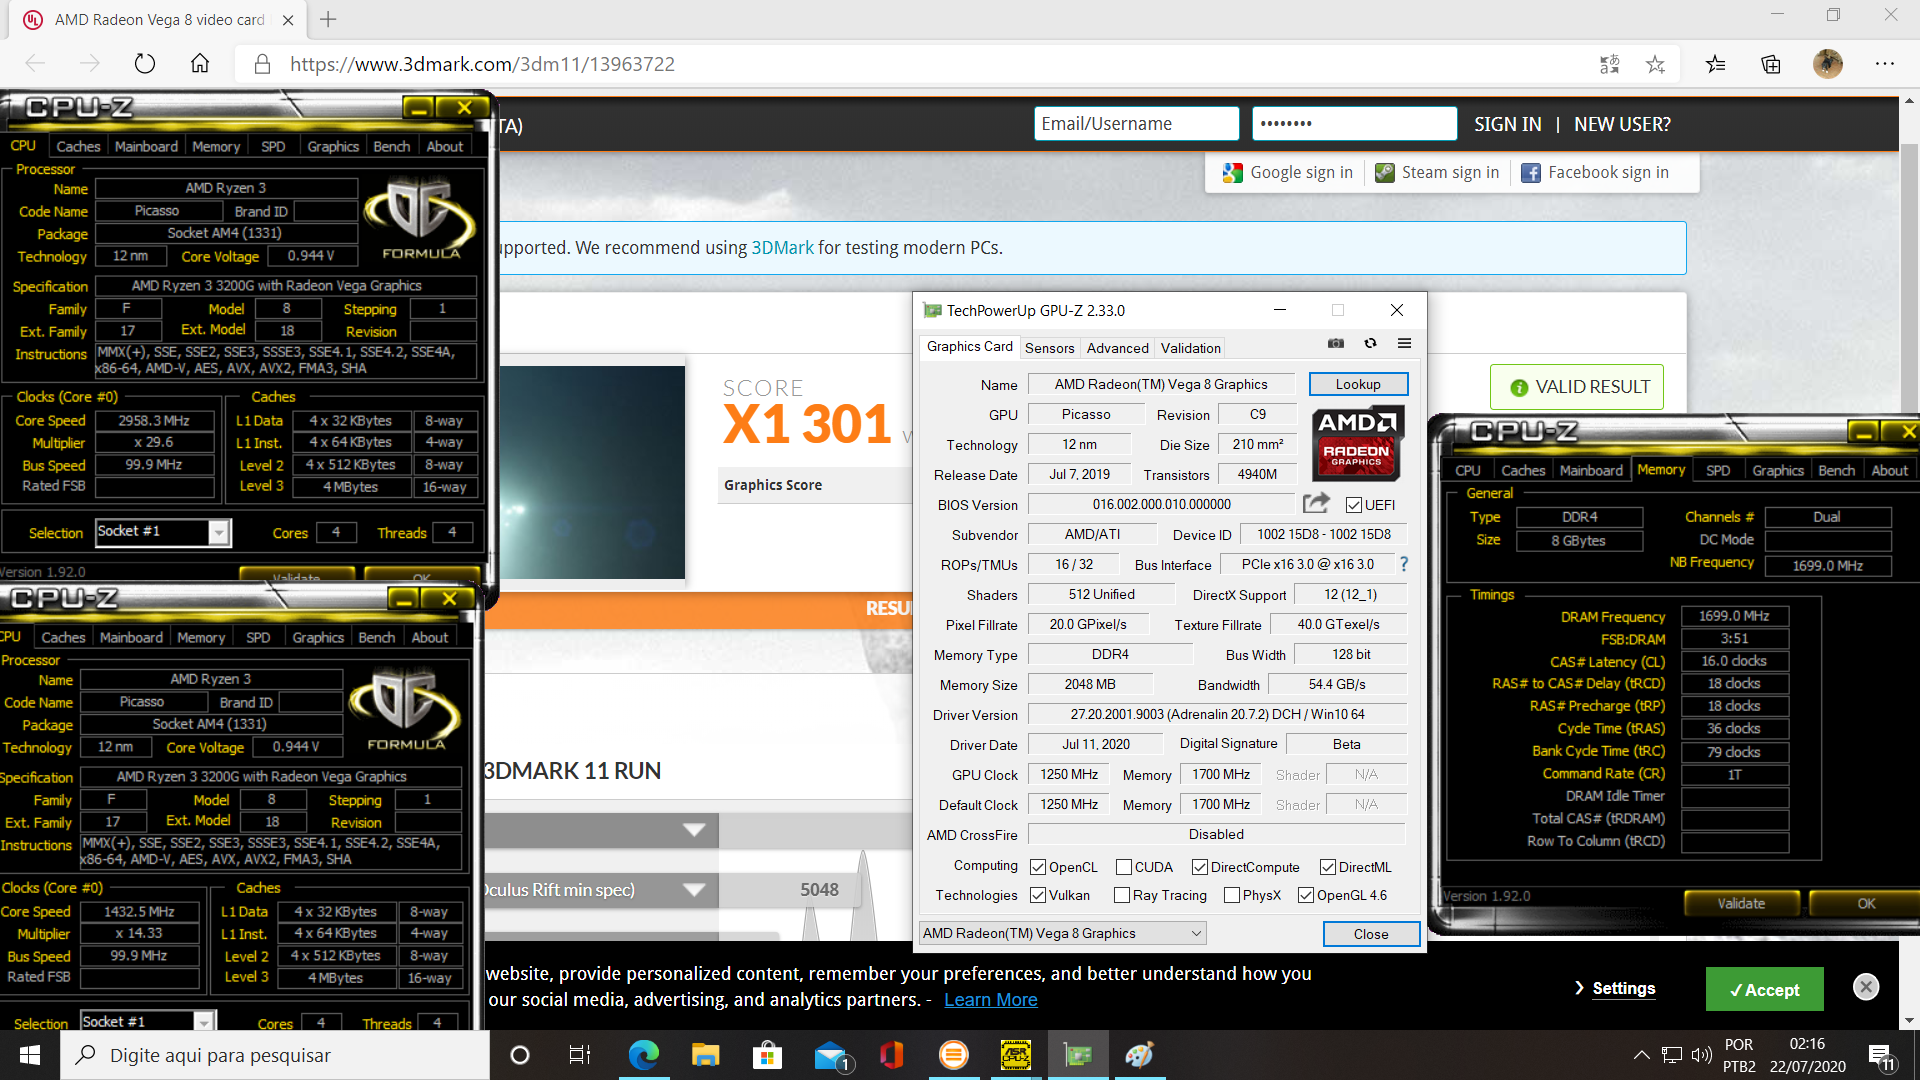Click the browser address bar URL
Screen dimensions: 1920x1080
pos(482,64)
